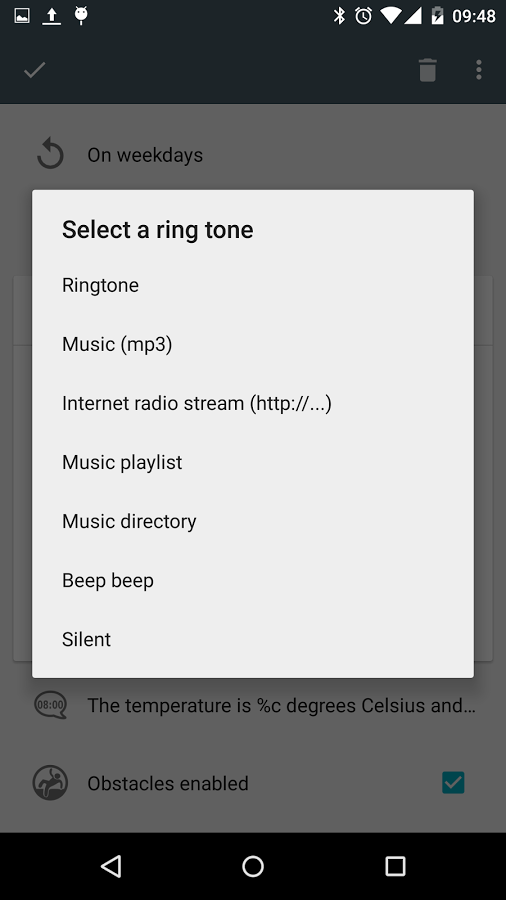This screenshot has width=506, height=900.
Task: Choose Beep beep ring tone
Action: (253, 580)
